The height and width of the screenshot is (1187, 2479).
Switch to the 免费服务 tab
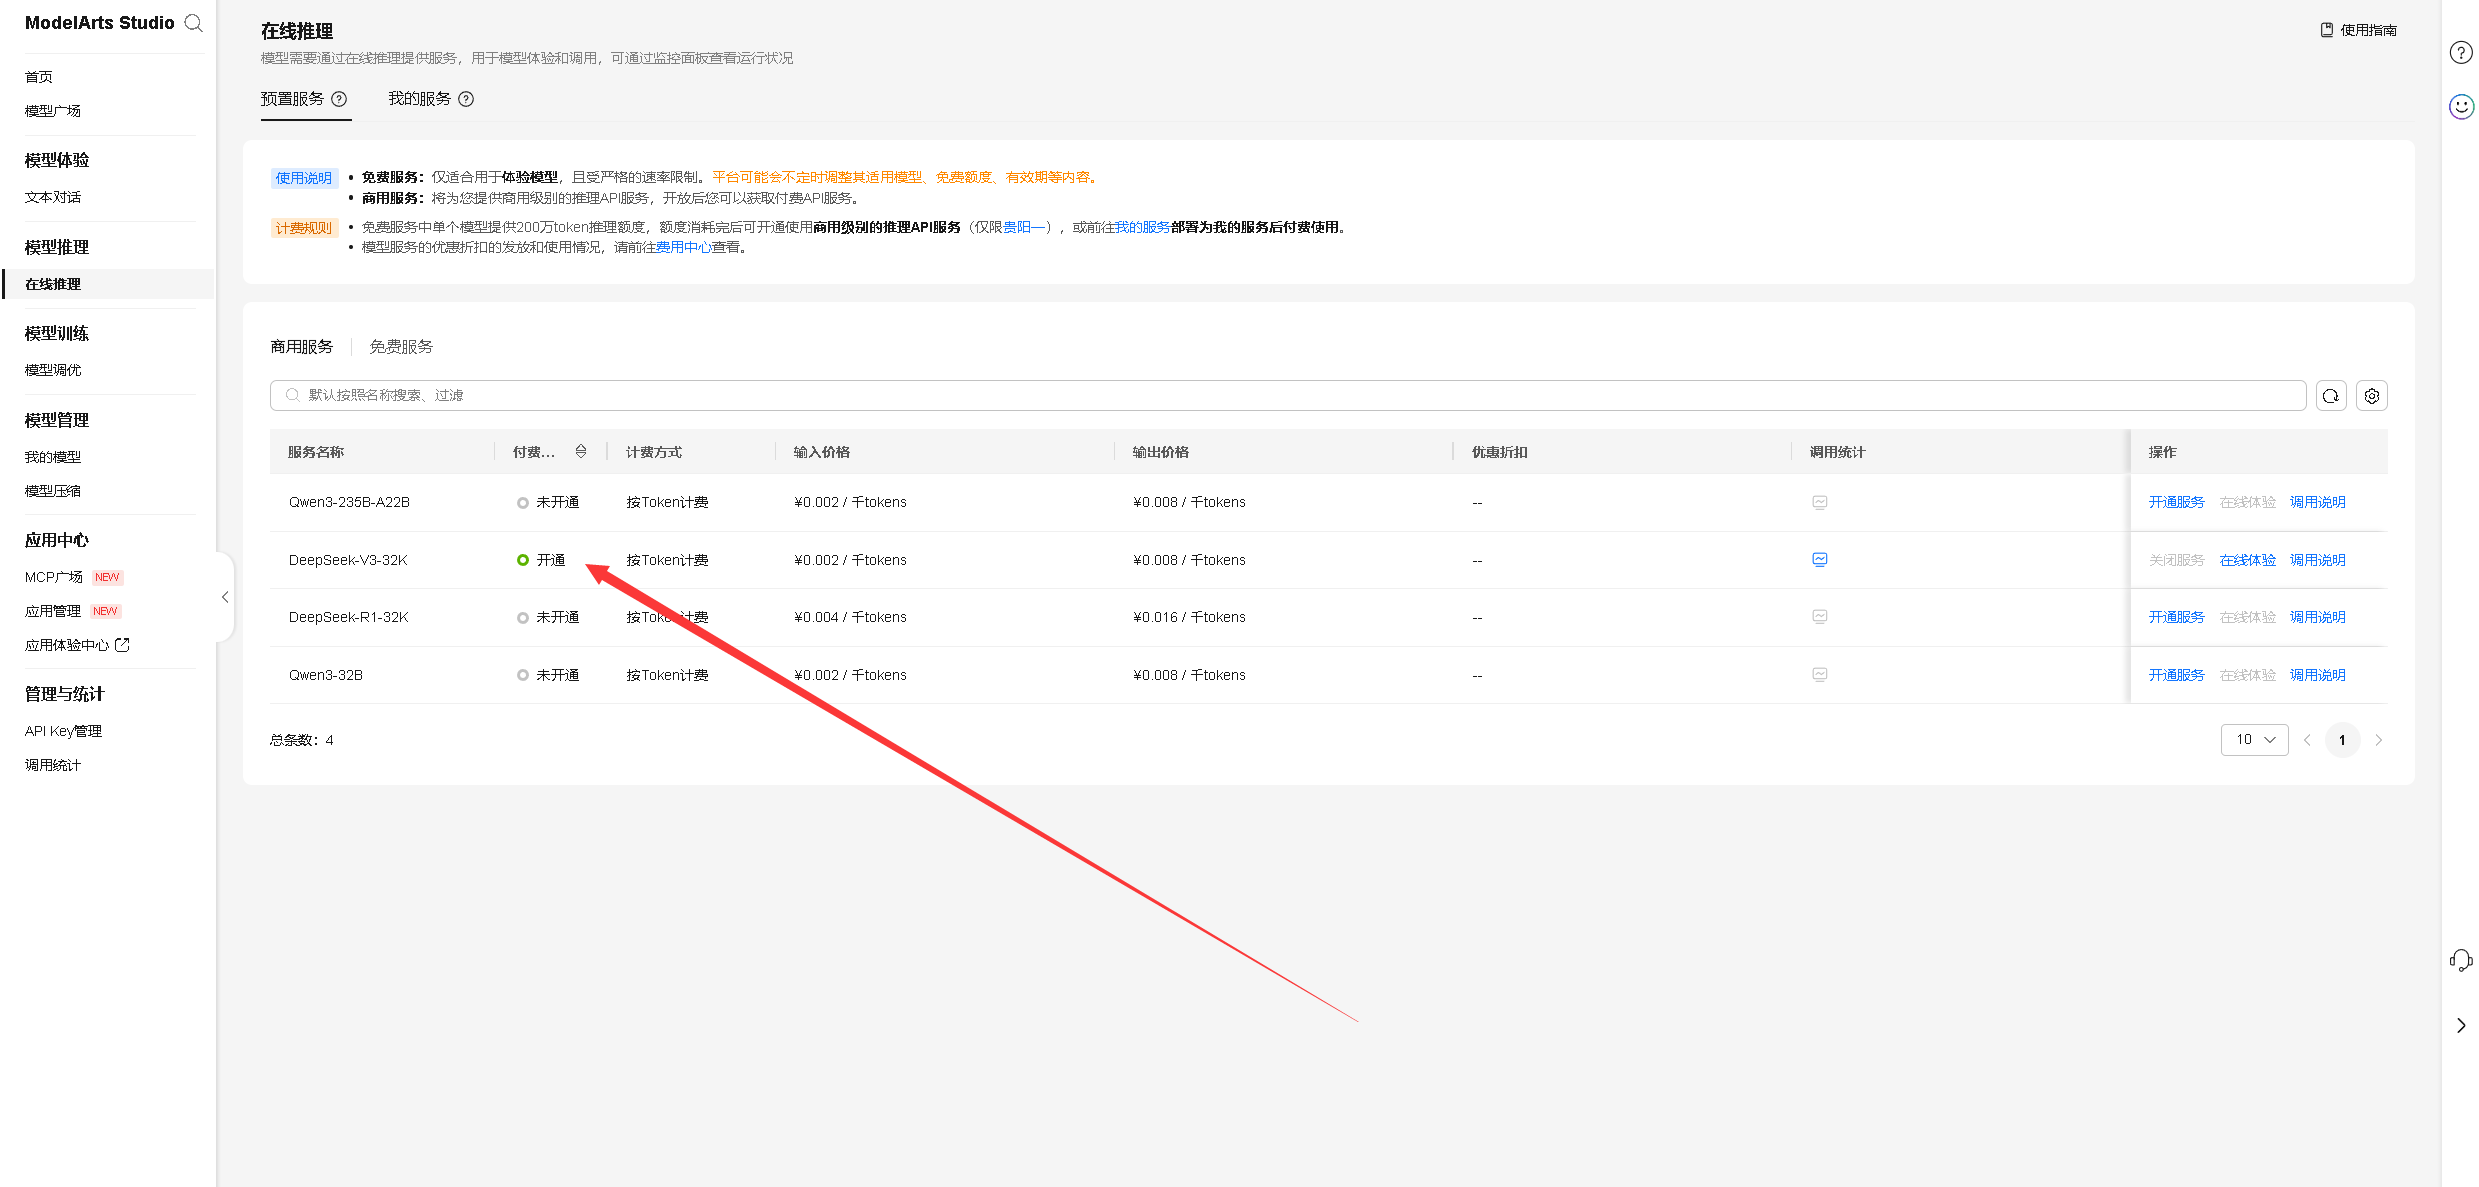[401, 347]
